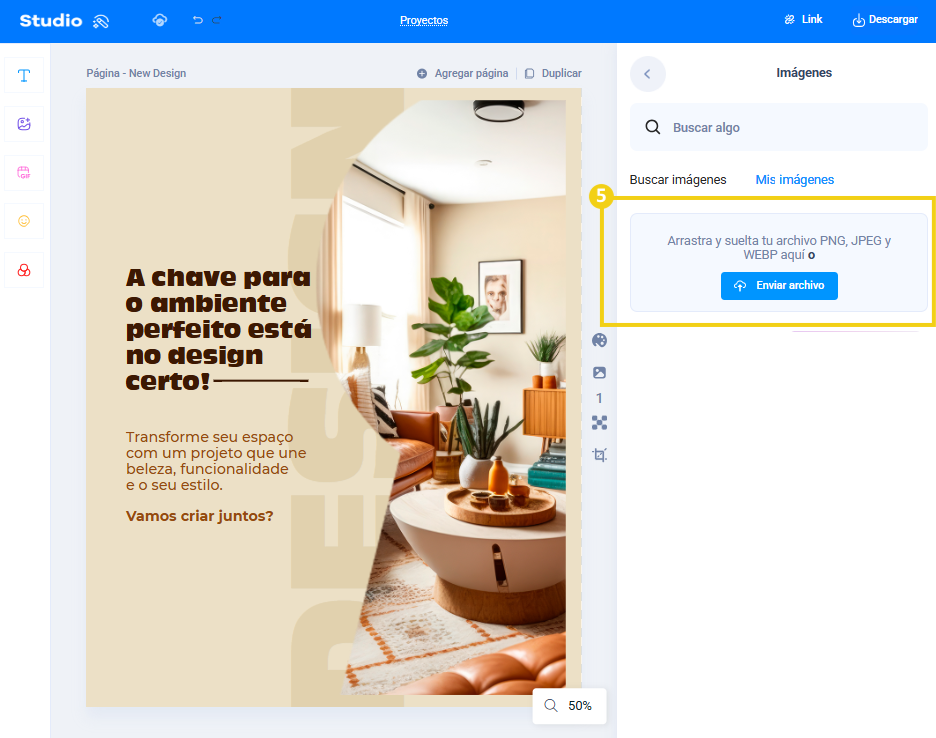Open the Images tool in left sidebar
936x738 pixels.
[x=24, y=124]
